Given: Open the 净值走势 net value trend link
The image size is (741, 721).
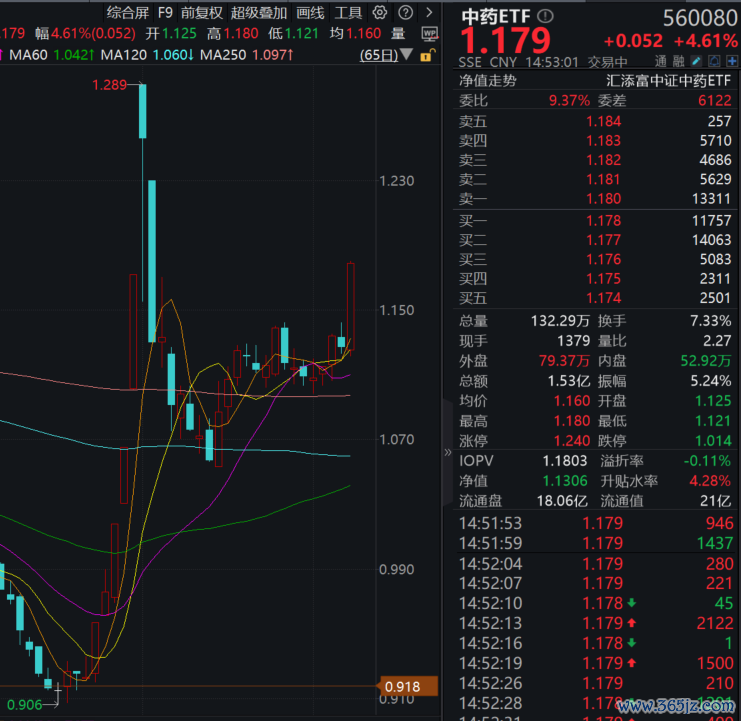Looking at the screenshot, I should pyautogui.click(x=487, y=81).
